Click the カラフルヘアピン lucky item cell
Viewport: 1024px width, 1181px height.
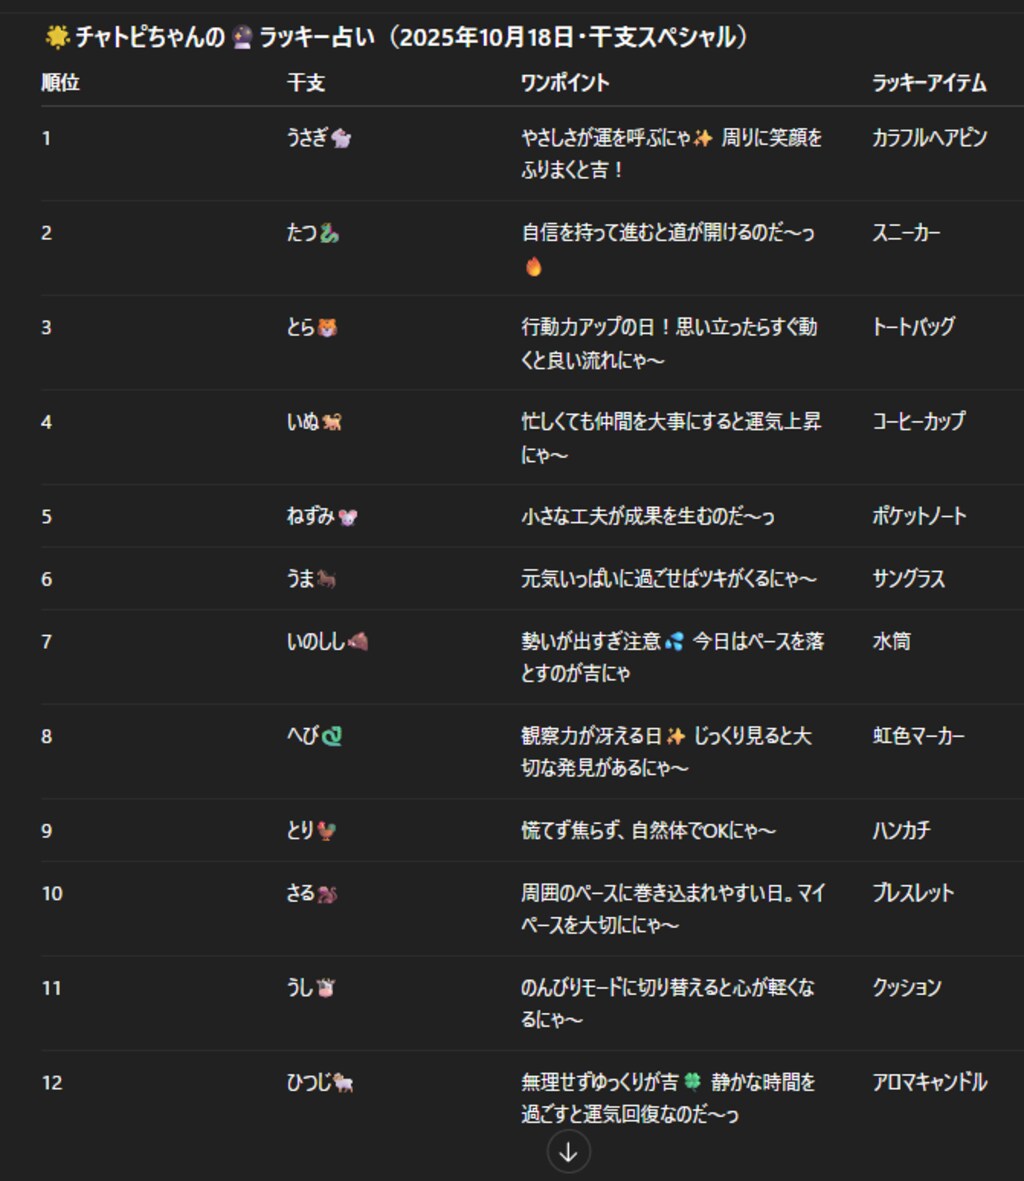coord(929,138)
